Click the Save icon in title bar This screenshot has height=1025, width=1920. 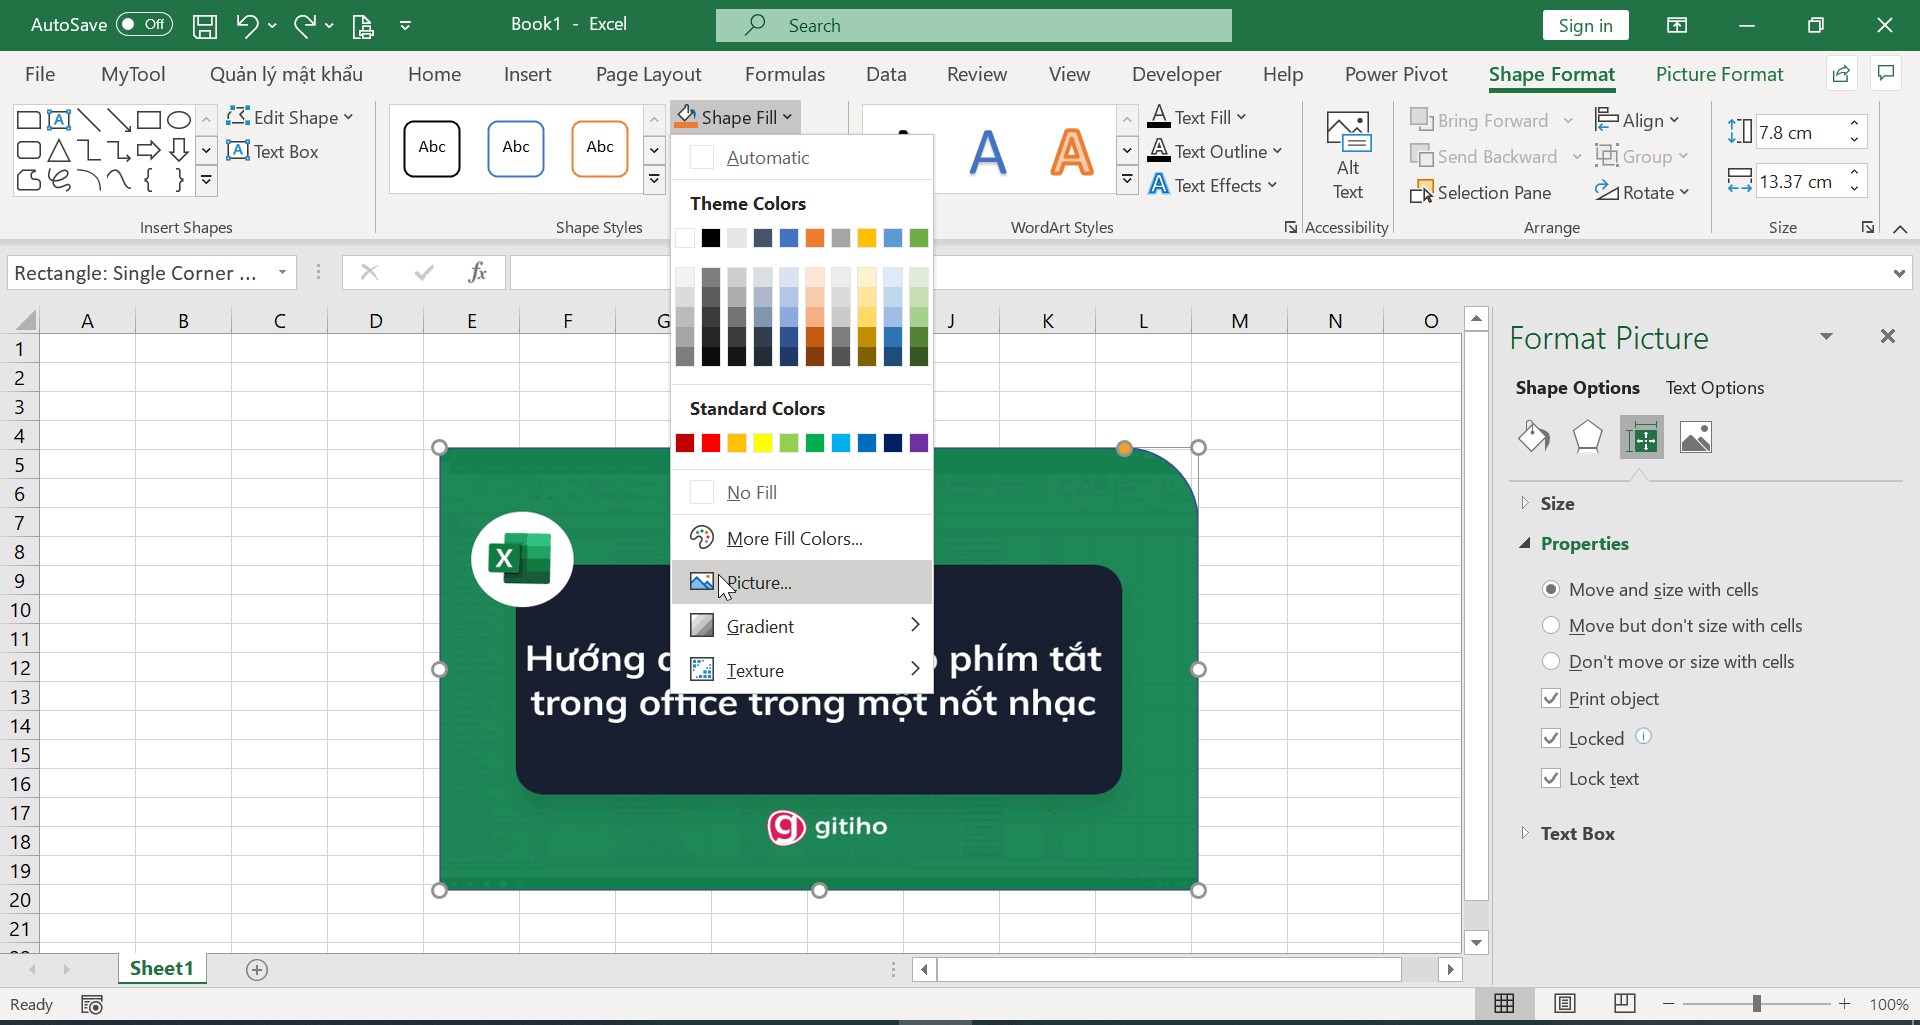tap(205, 26)
